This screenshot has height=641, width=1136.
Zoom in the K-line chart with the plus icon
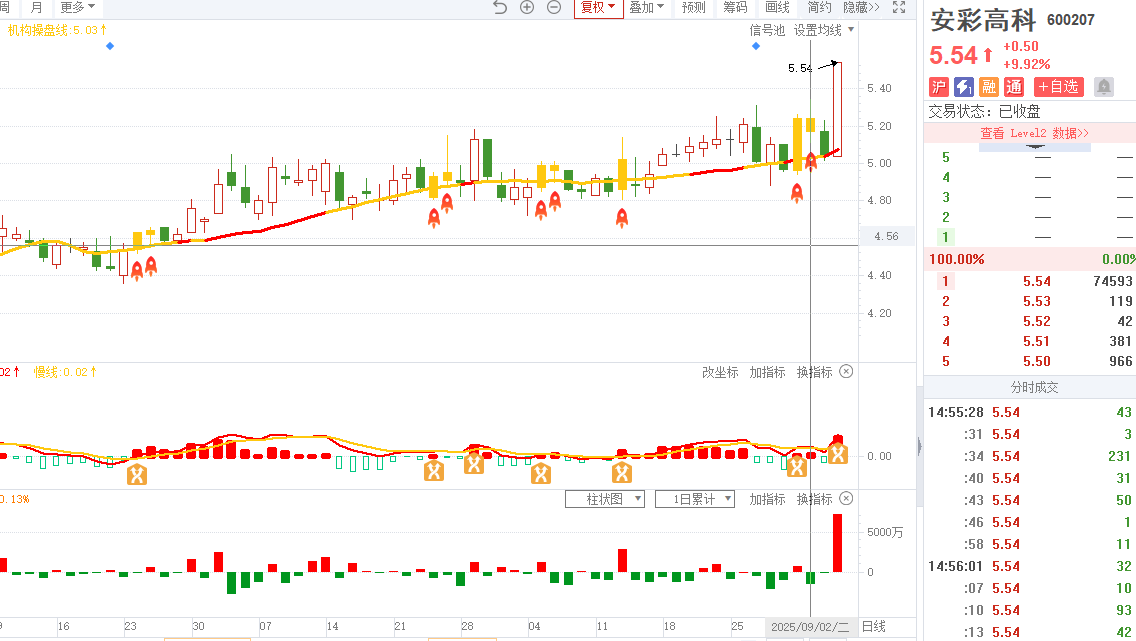pos(527,7)
